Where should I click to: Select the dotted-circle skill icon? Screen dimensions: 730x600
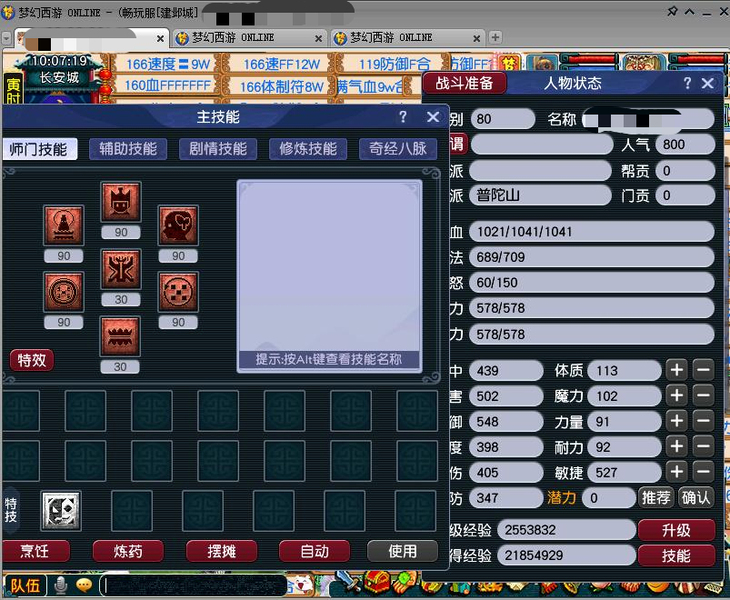point(178,292)
